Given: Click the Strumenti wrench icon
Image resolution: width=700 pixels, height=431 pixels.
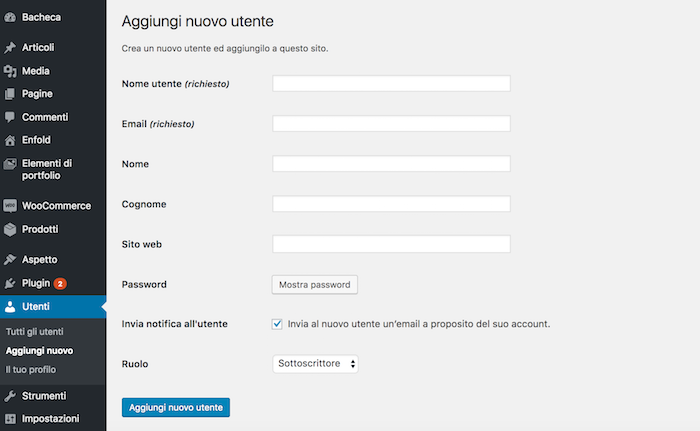Looking at the screenshot, I should pos(10,396).
